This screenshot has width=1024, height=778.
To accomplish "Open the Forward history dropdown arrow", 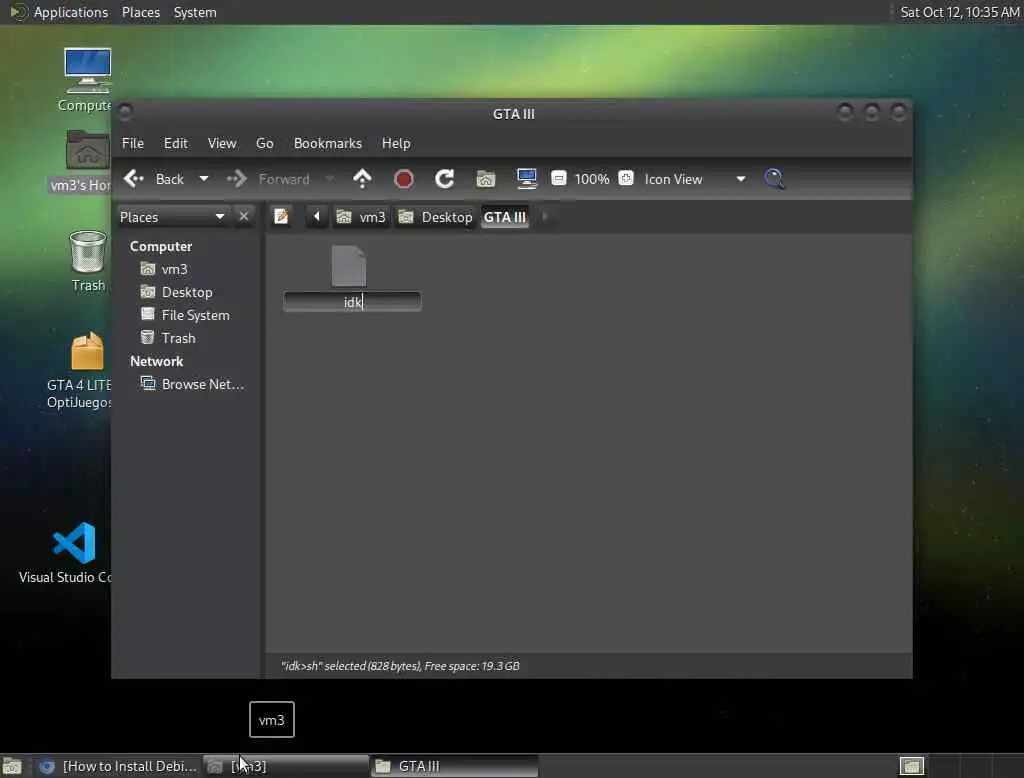I will tap(330, 178).
